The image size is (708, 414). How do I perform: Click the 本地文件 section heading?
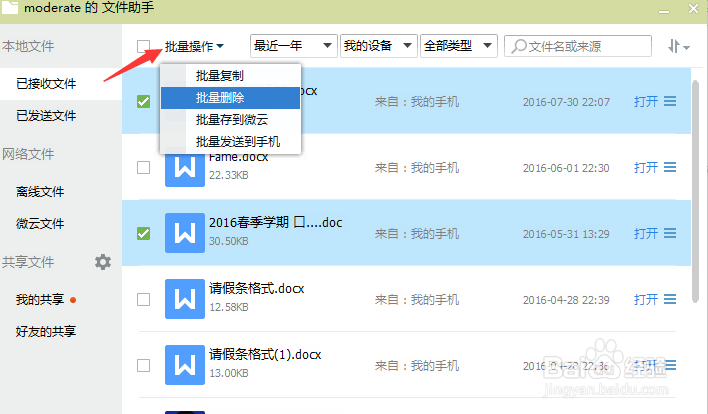(x=28, y=46)
